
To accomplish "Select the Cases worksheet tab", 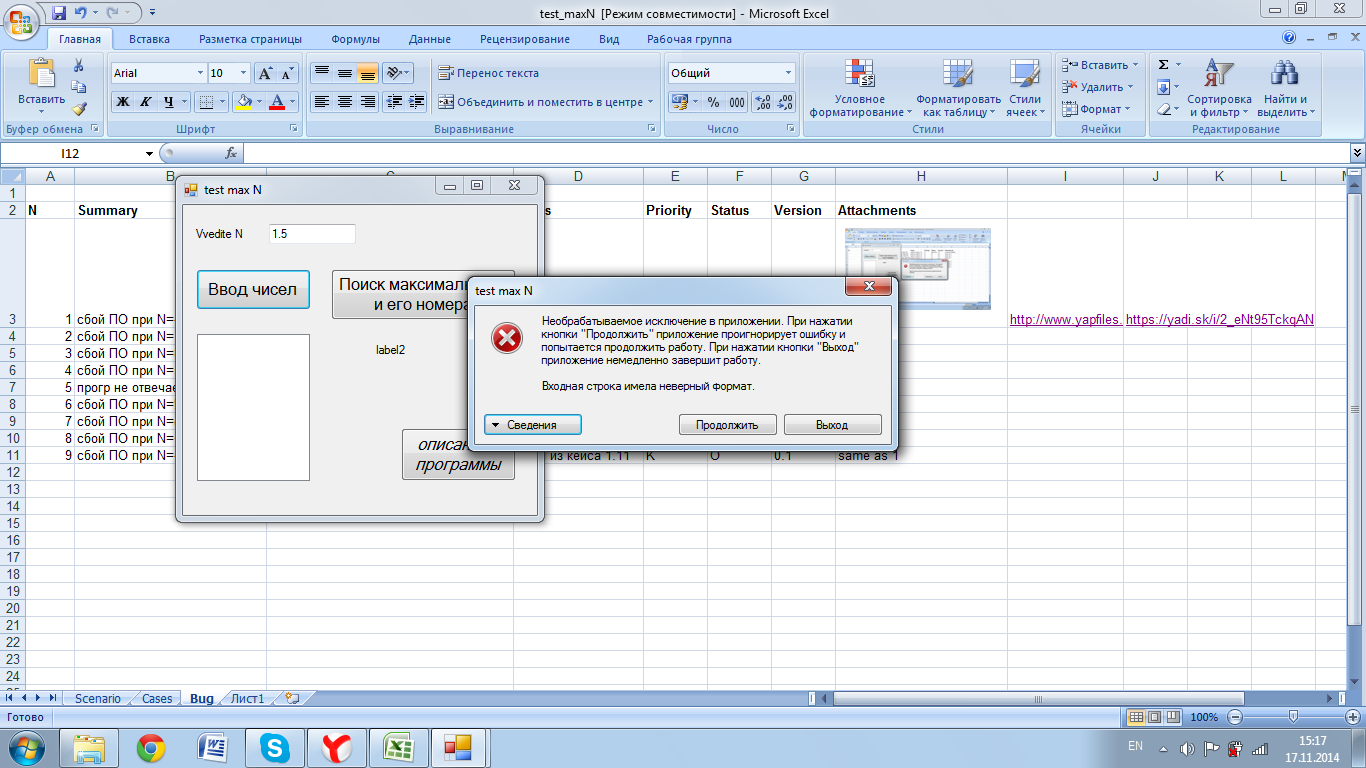I will (157, 699).
